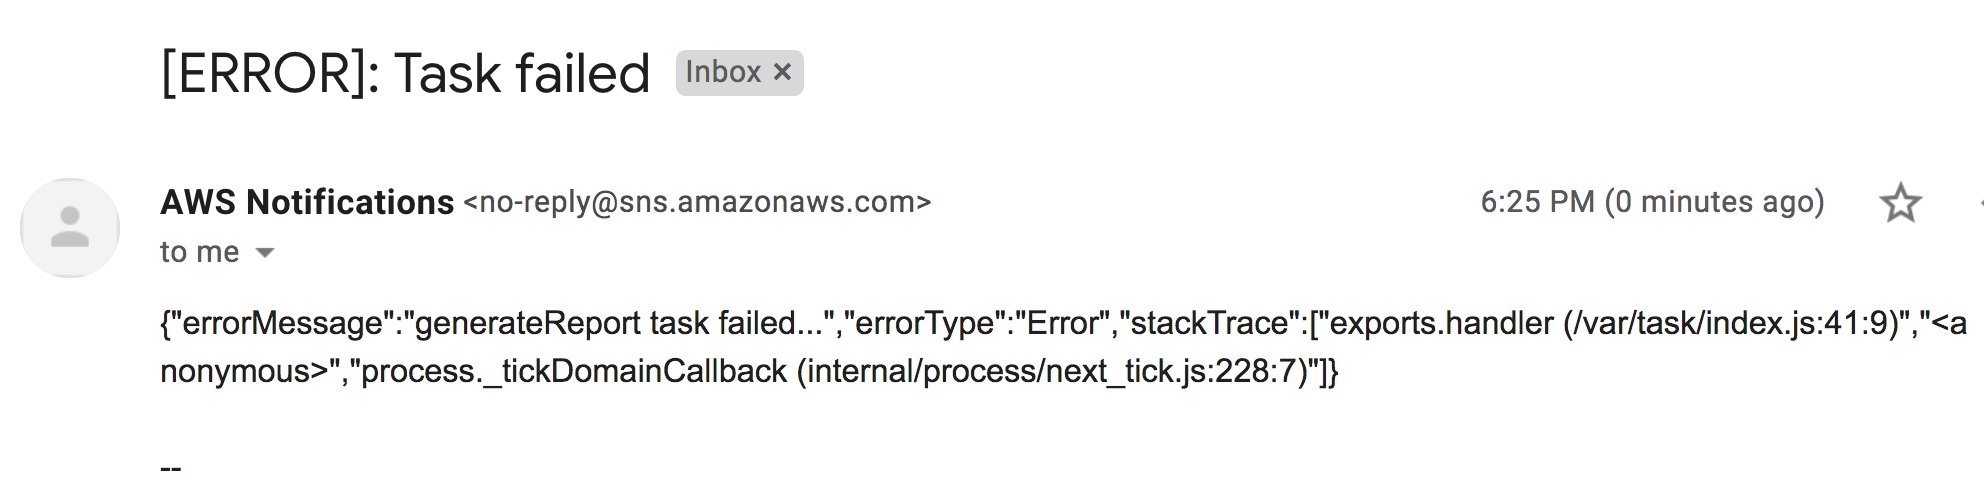Image resolution: width=1984 pixels, height=488 pixels.
Task: Open the sender's profile avatar
Action: pos(70,228)
